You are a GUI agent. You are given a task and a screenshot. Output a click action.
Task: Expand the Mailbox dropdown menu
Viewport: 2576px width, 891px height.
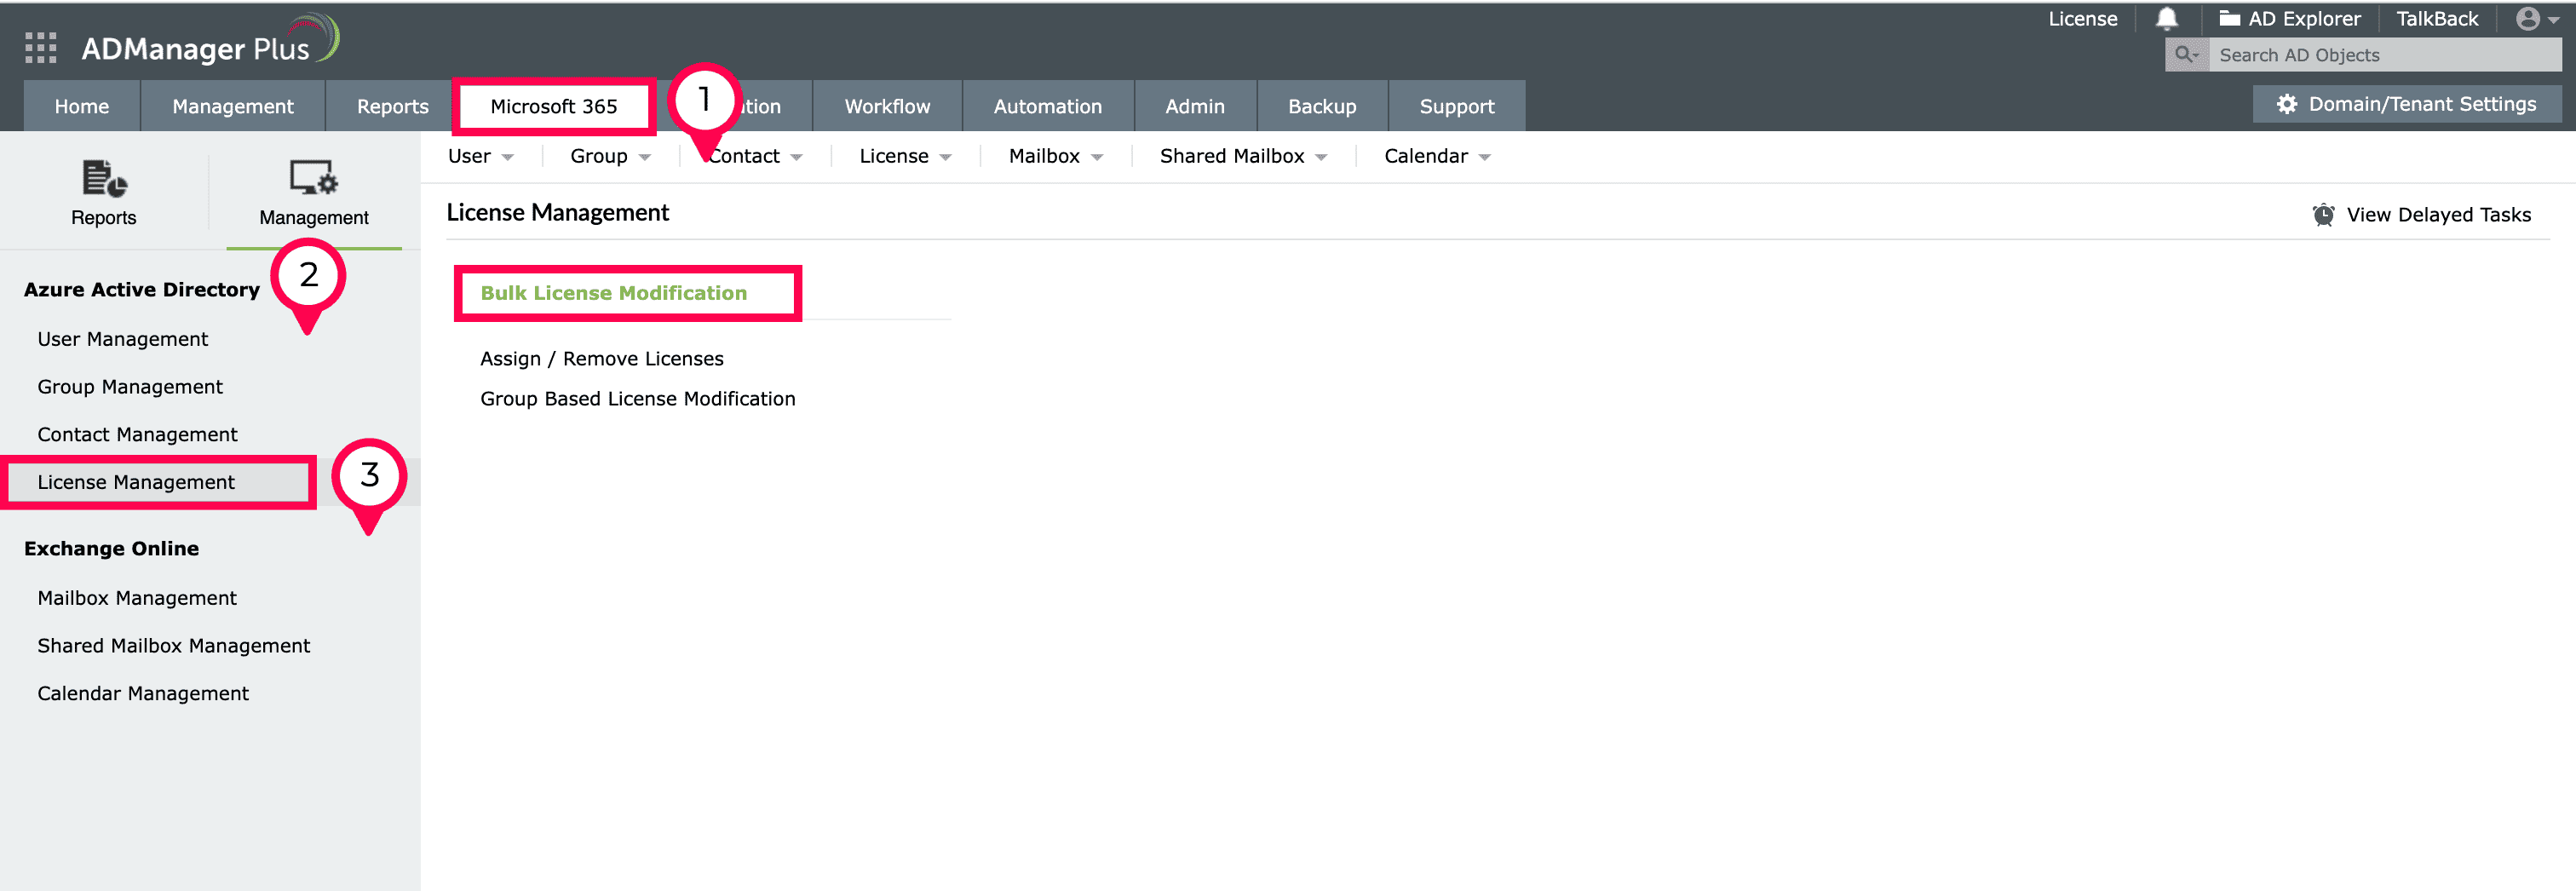tap(1056, 156)
